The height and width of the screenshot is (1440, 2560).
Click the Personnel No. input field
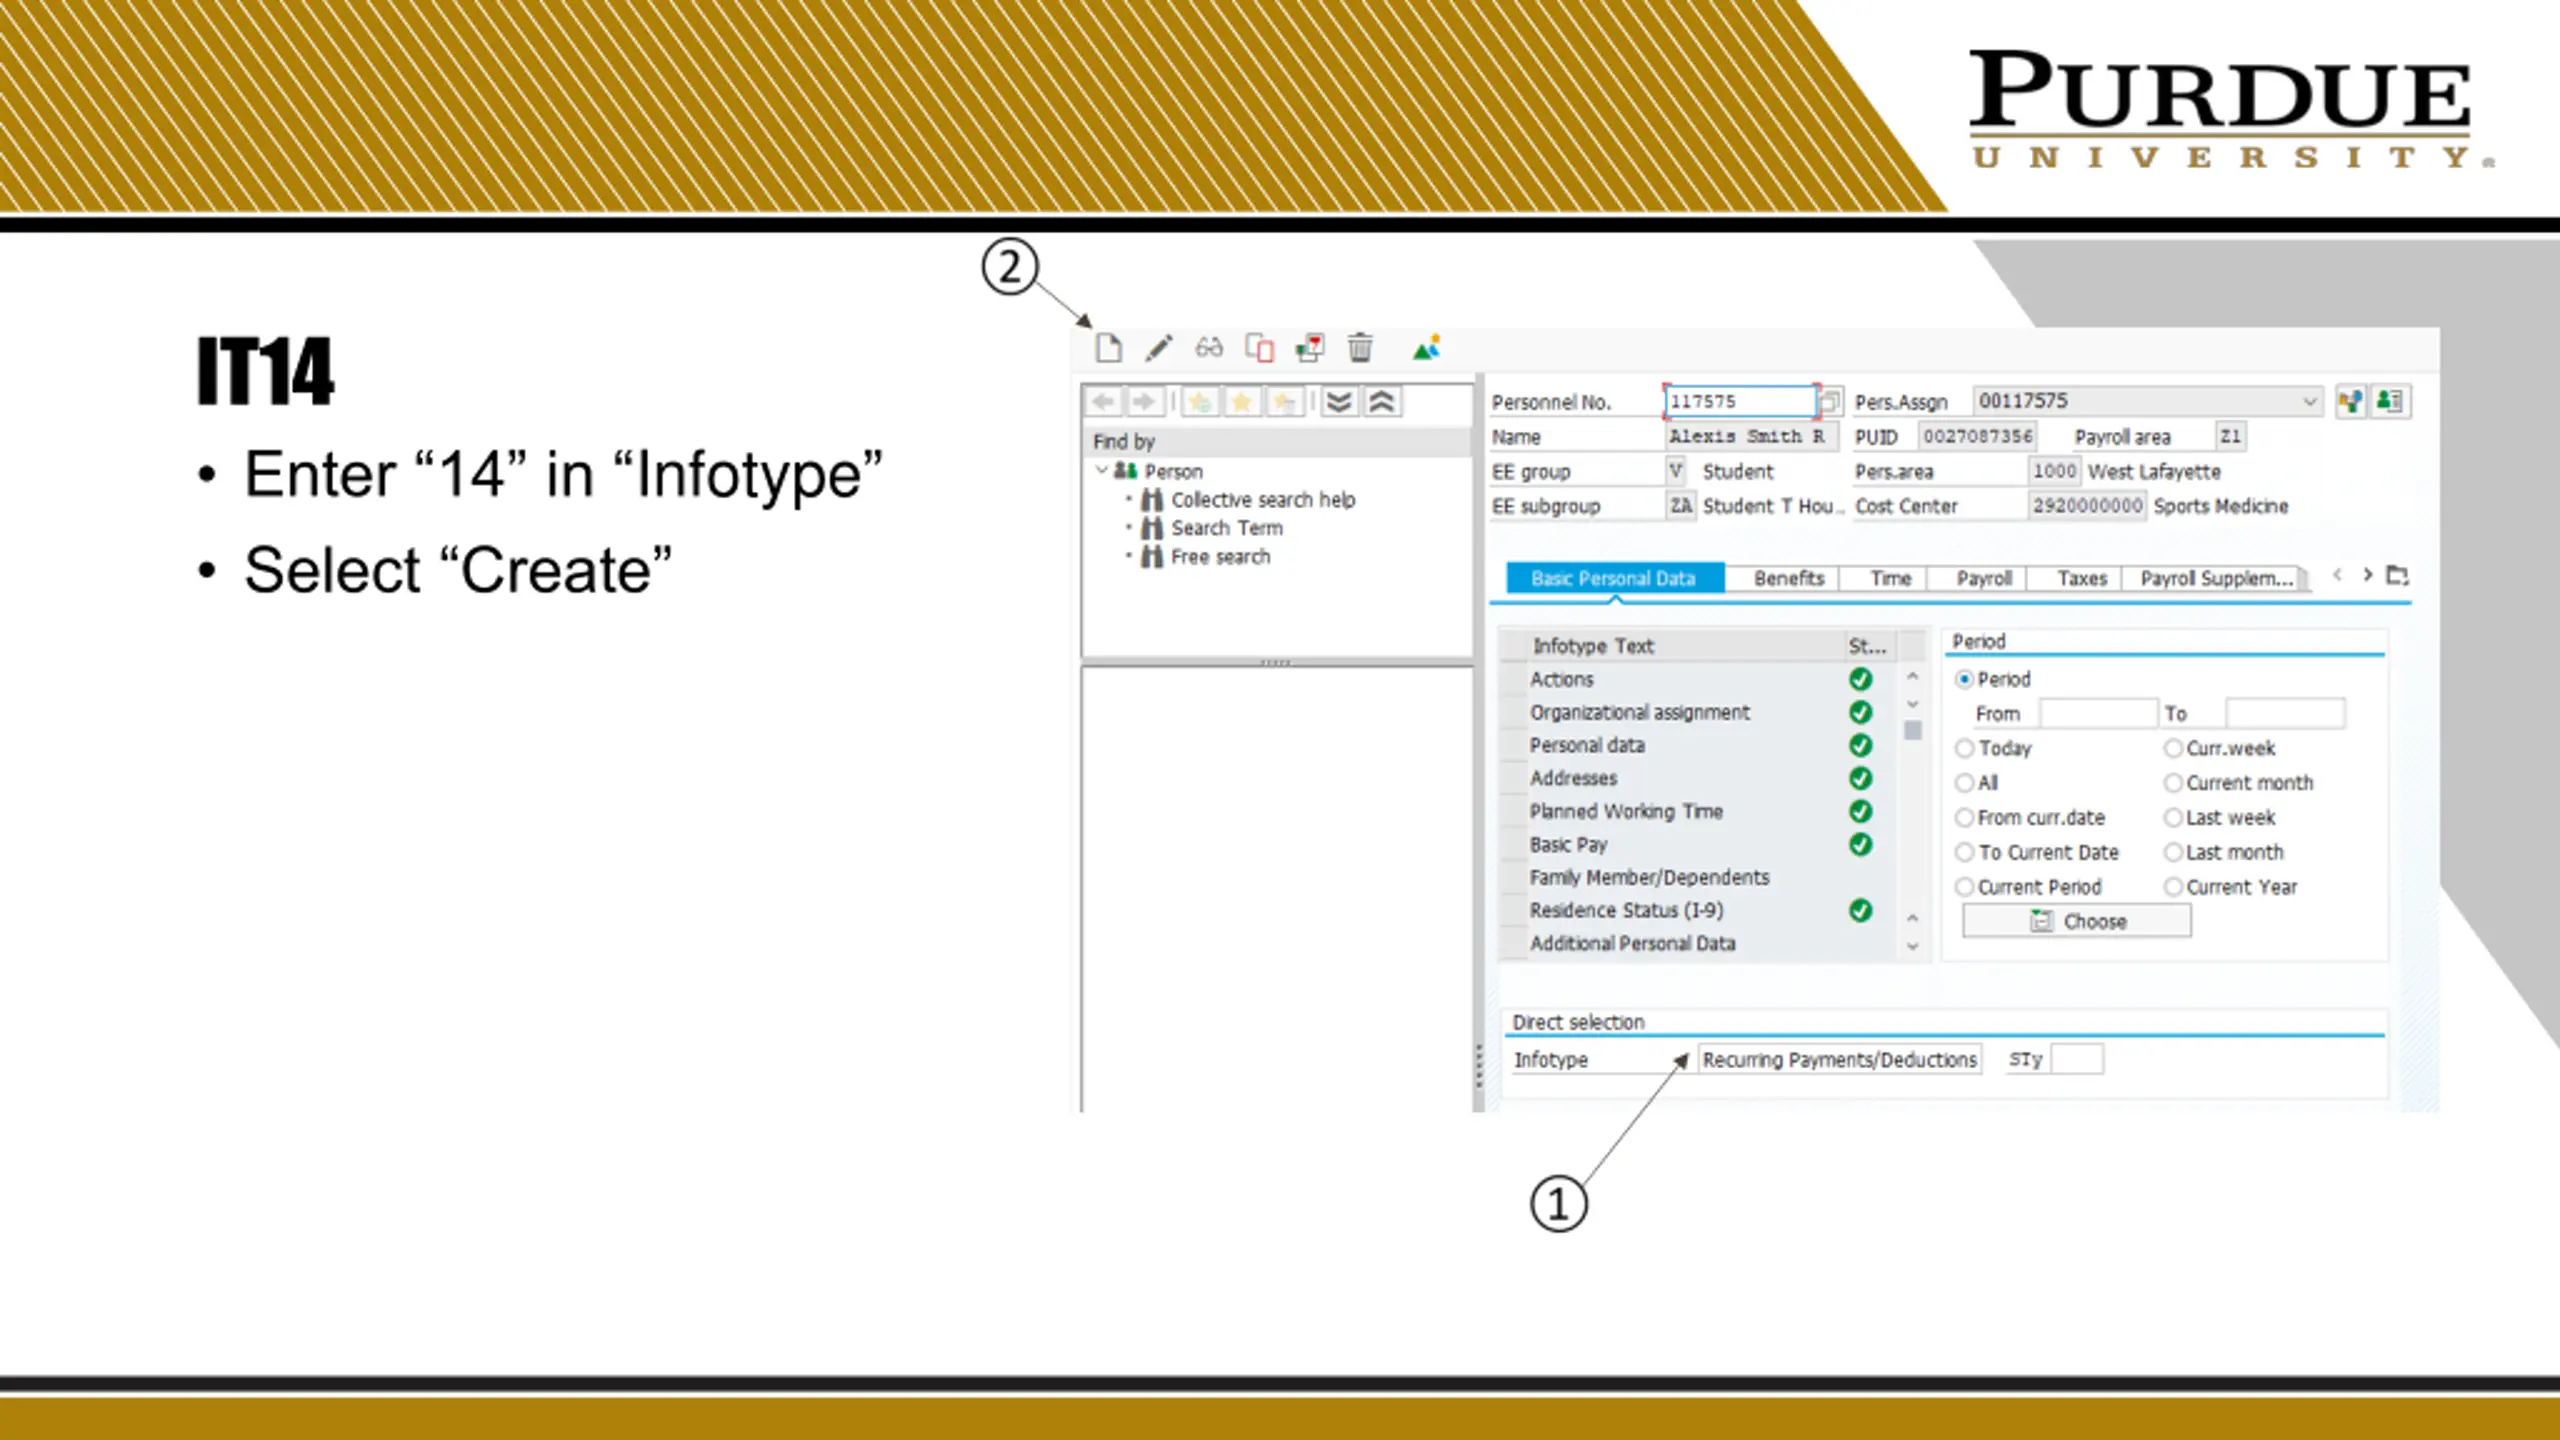click(1740, 402)
